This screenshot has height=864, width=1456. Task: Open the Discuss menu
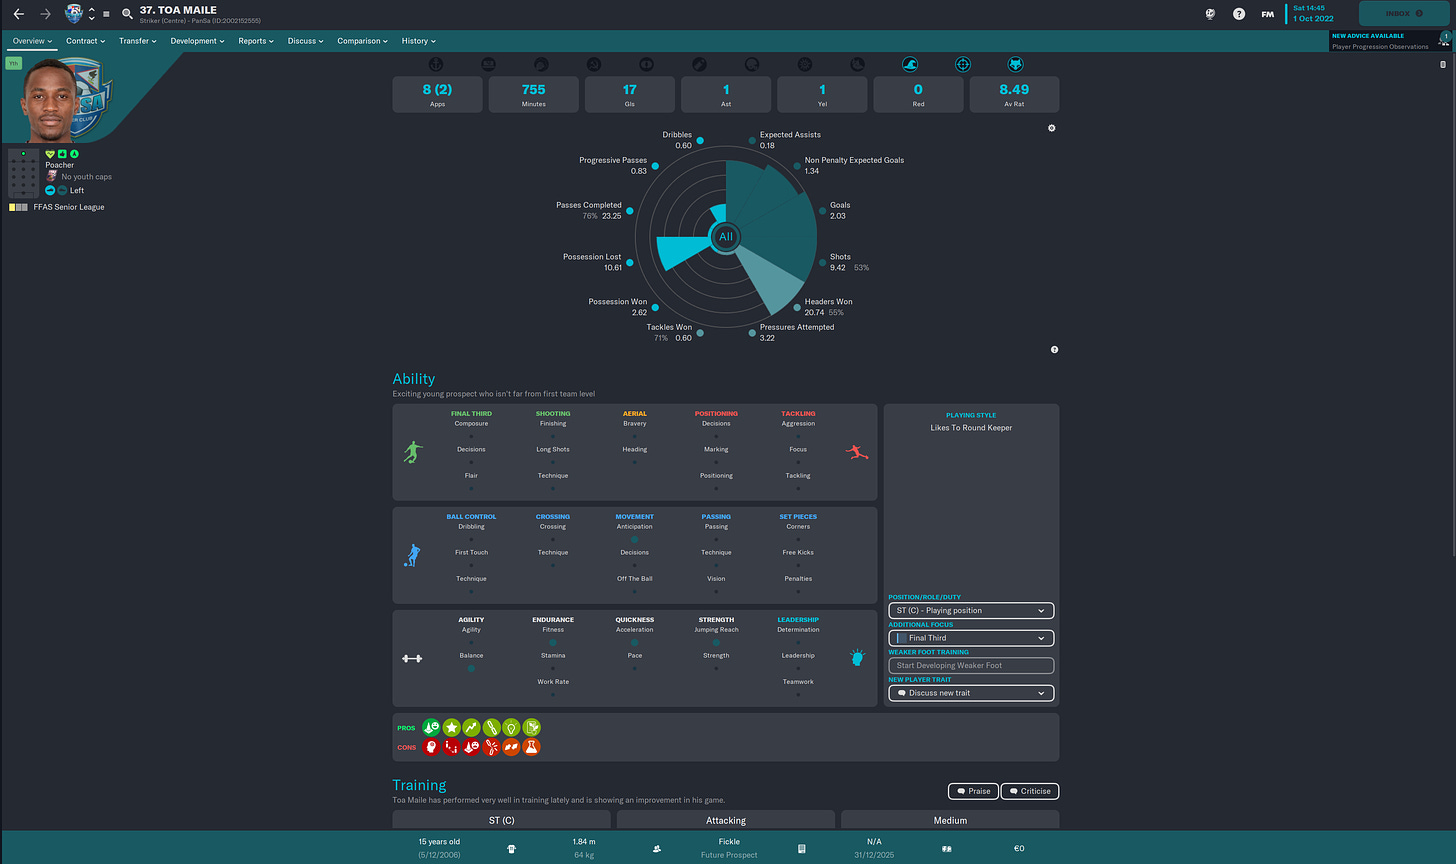(x=306, y=41)
